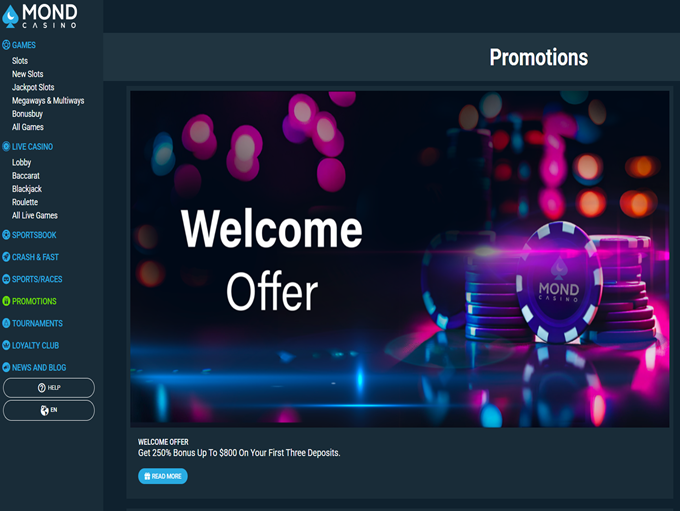Click the Loyalty Club crown icon
The width and height of the screenshot is (680, 511).
[6, 345]
